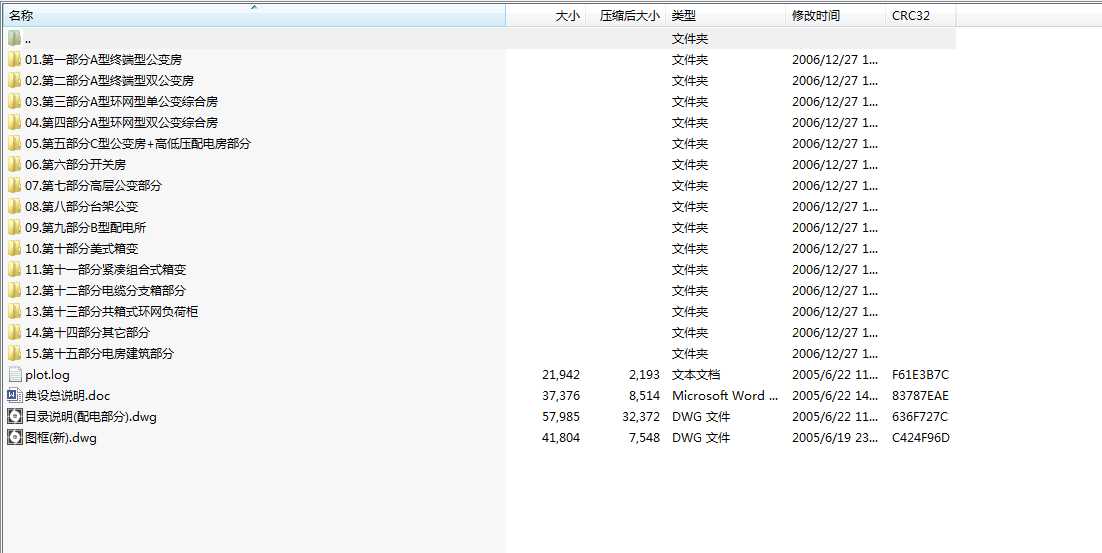This screenshot has width=1102, height=553.
Task: Click size value 57,985 in the list
Action: pos(561,417)
